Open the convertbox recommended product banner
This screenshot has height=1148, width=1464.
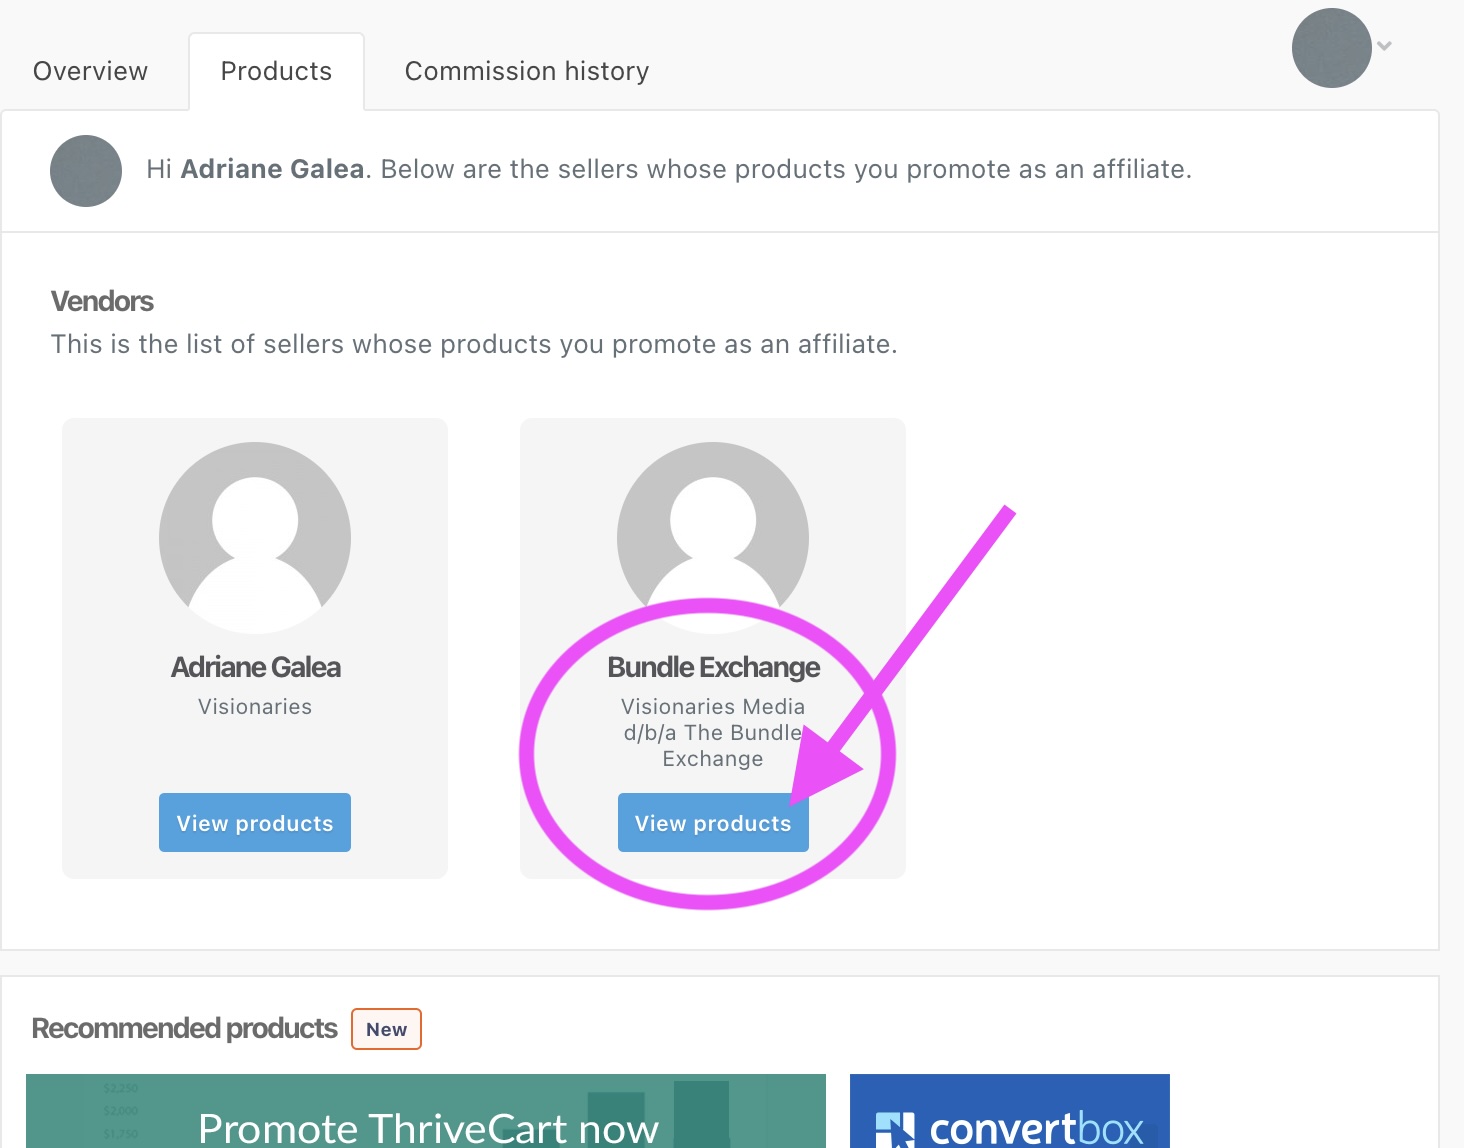(1009, 1115)
